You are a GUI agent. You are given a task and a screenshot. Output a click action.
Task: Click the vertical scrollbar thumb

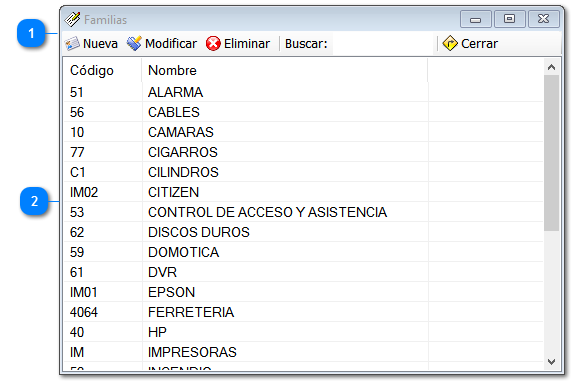click(551, 153)
